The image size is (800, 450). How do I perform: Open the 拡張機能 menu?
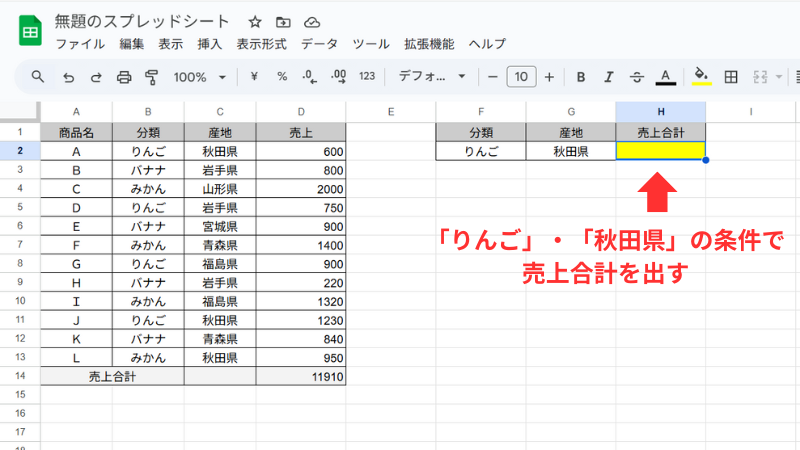point(429,44)
